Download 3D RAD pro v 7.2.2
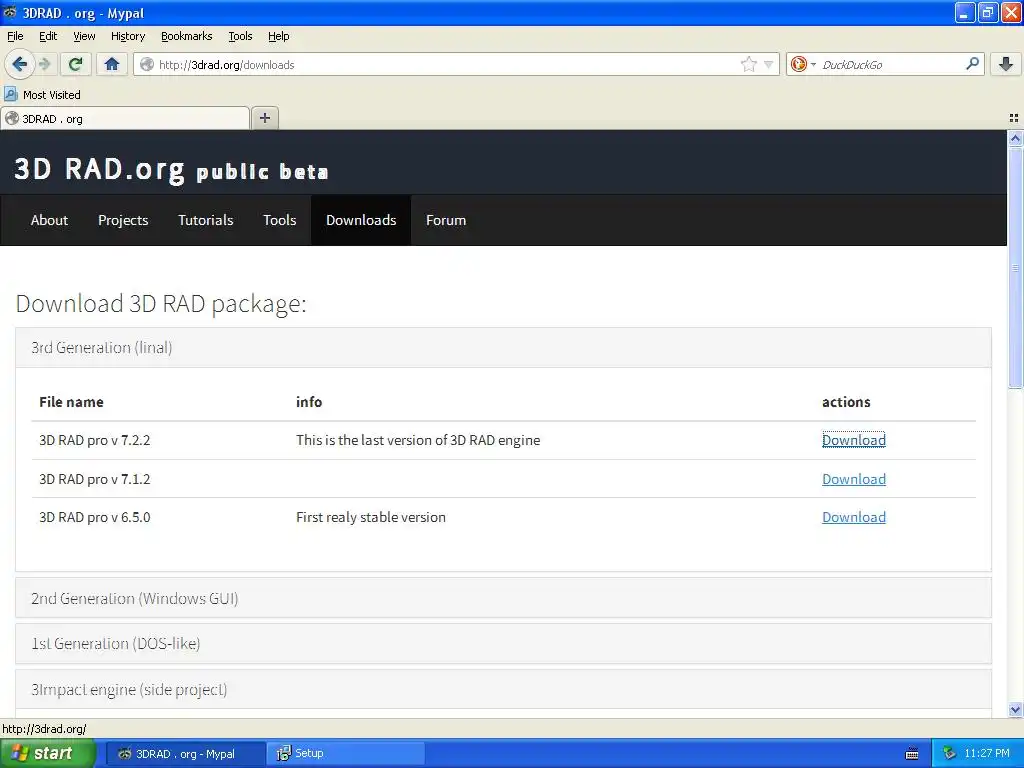Viewport: 1024px width, 768px height. click(854, 440)
